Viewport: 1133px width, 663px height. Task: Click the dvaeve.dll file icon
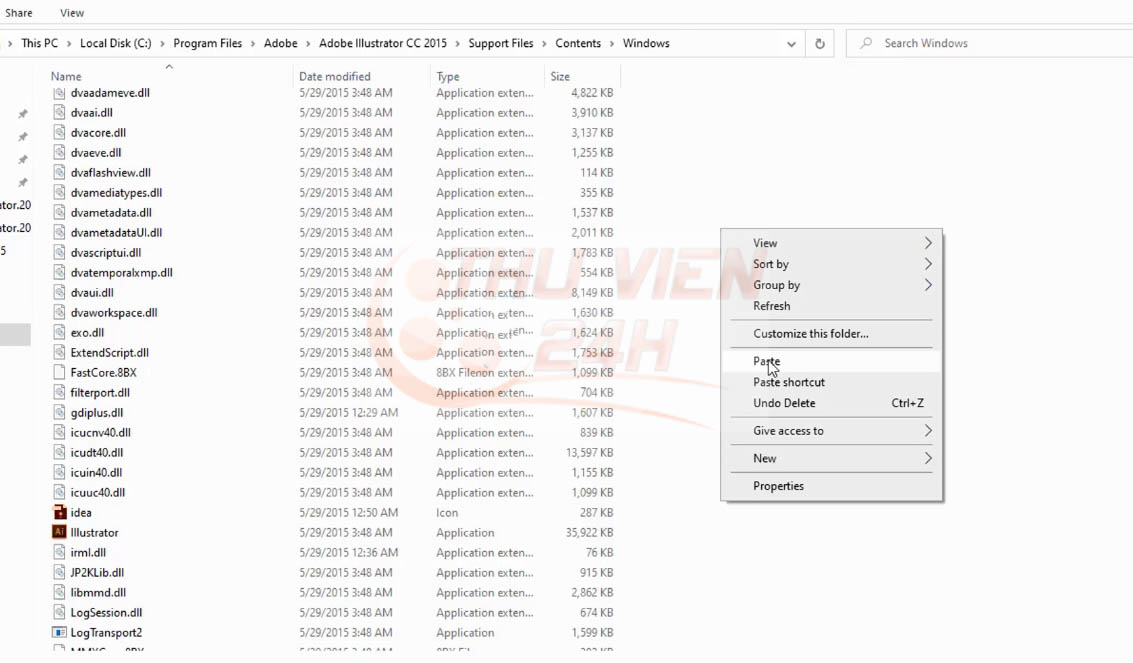click(x=59, y=152)
